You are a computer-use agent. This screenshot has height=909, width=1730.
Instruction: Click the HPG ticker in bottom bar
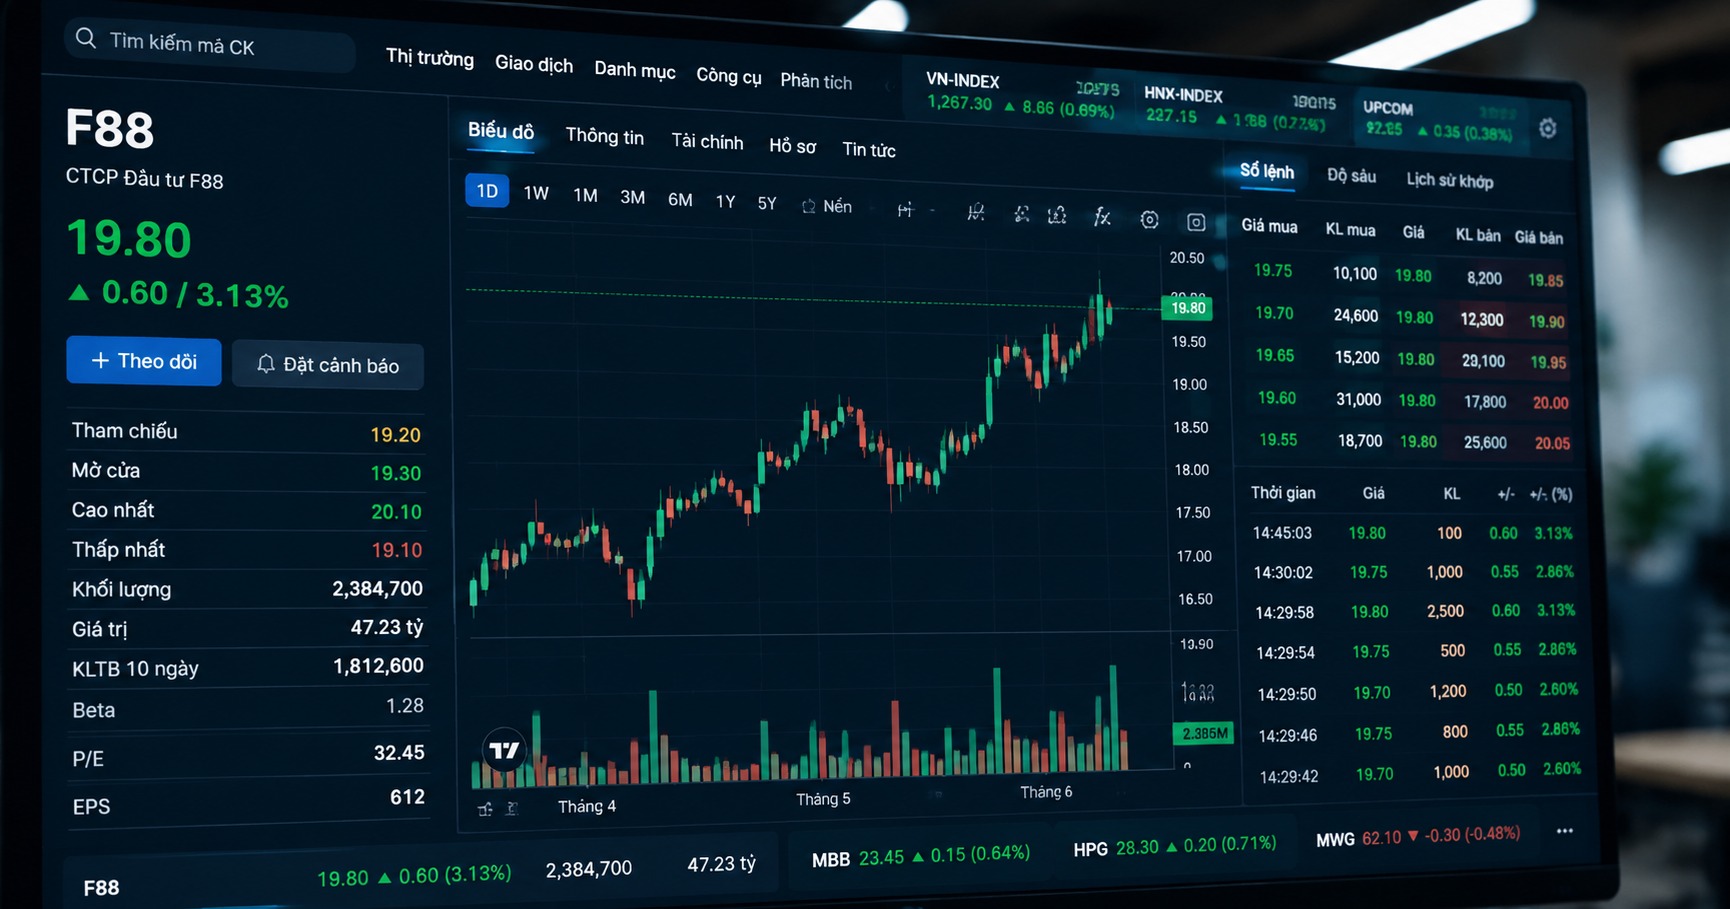coord(1175,847)
